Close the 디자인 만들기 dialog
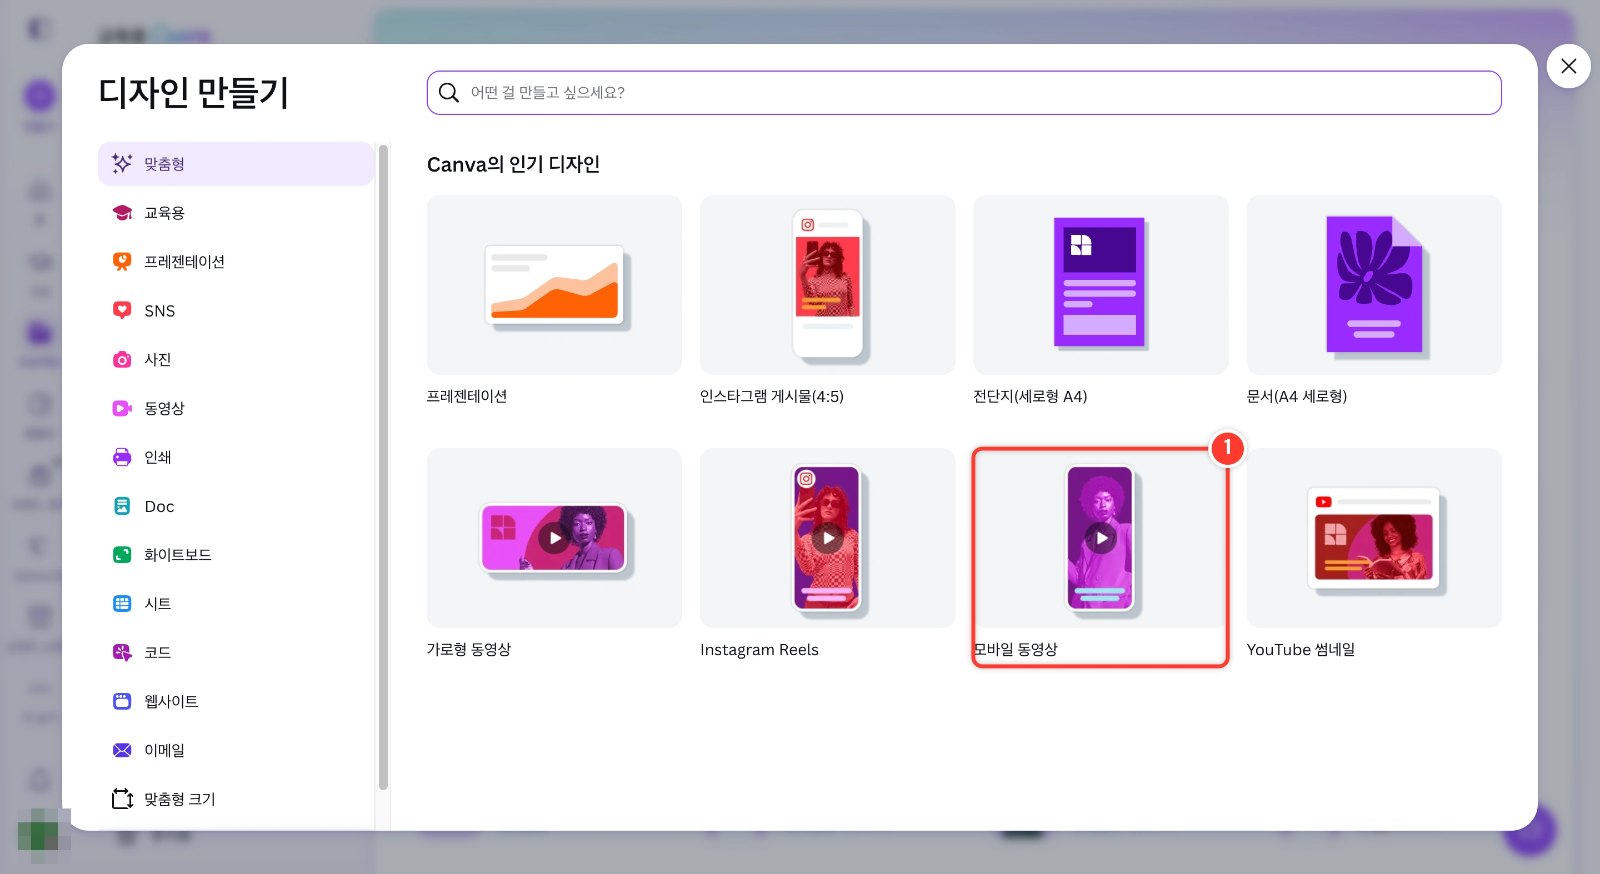This screenshot has width=1600, height=874. coord(1568,66)
